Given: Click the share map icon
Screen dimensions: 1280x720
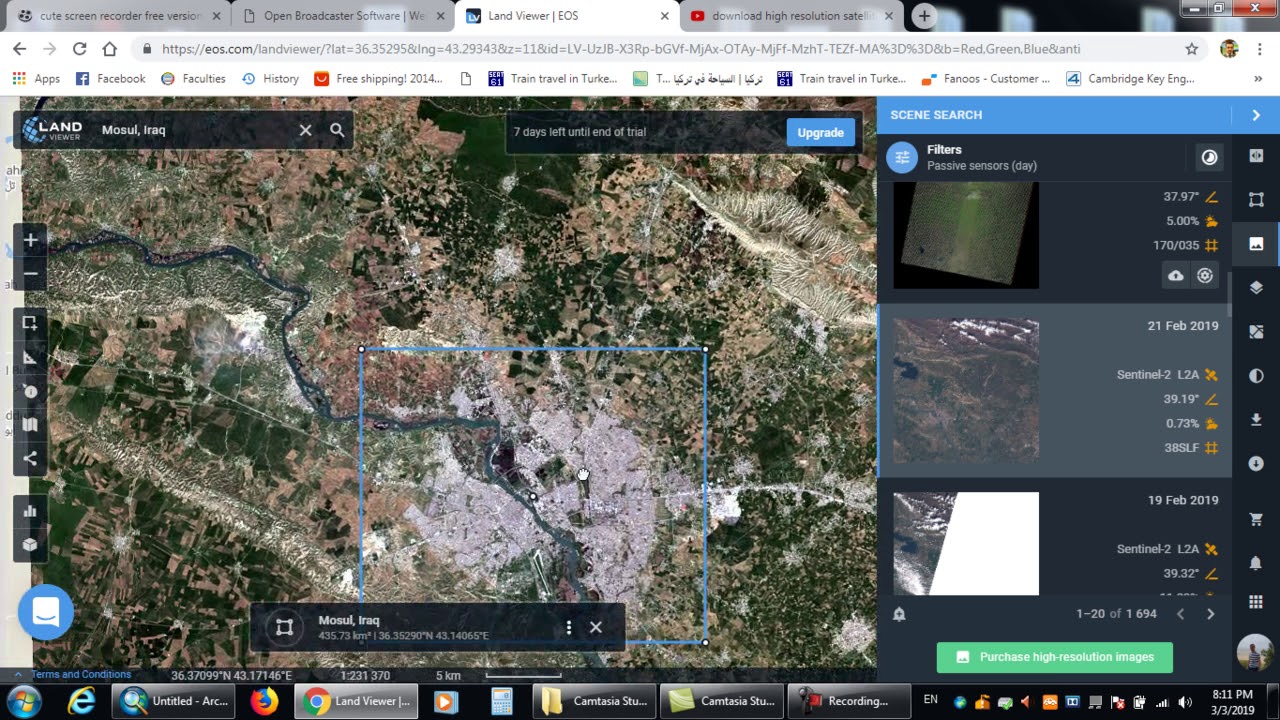Looking at the screenshot, I should [x=30, y=459].
